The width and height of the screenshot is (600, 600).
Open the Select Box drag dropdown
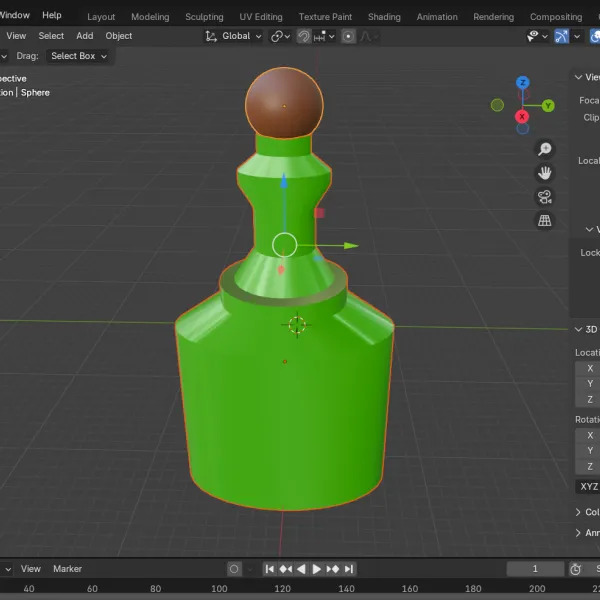[79, 56]
